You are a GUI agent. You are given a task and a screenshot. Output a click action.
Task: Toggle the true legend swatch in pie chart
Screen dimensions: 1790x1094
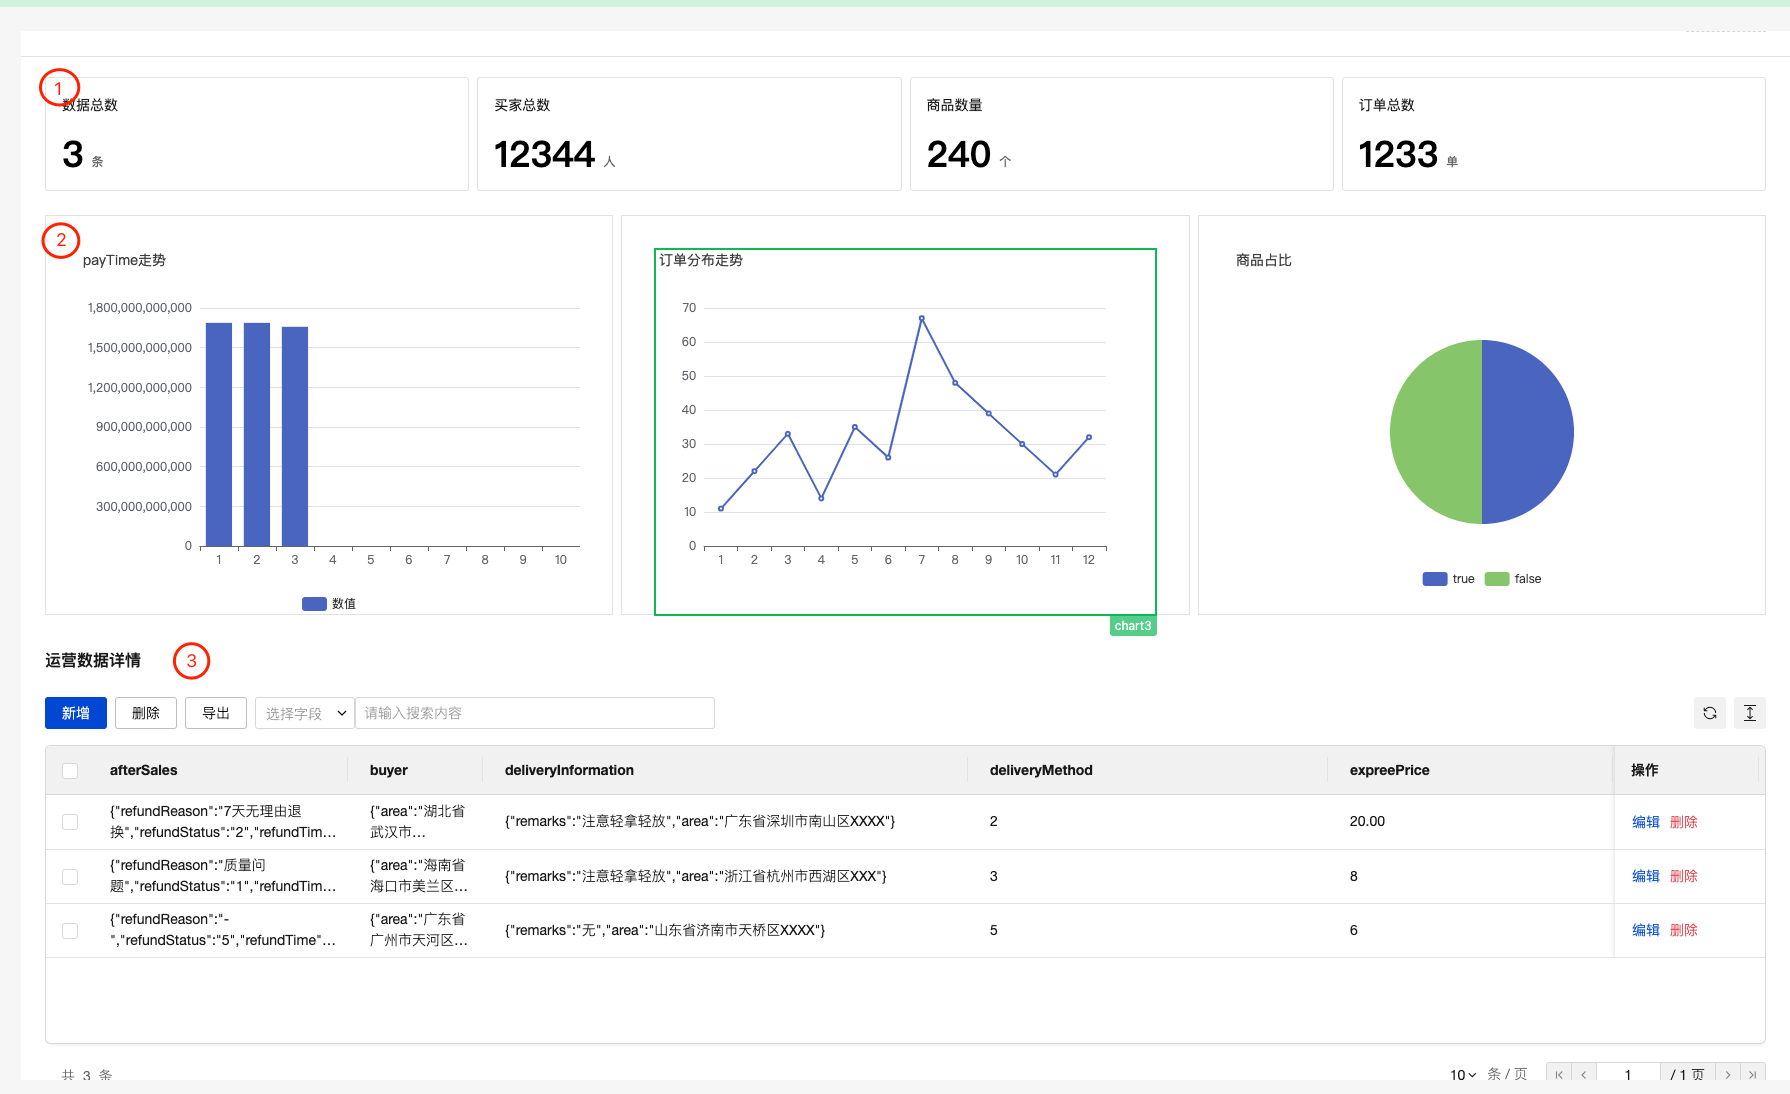(1435, 579)
